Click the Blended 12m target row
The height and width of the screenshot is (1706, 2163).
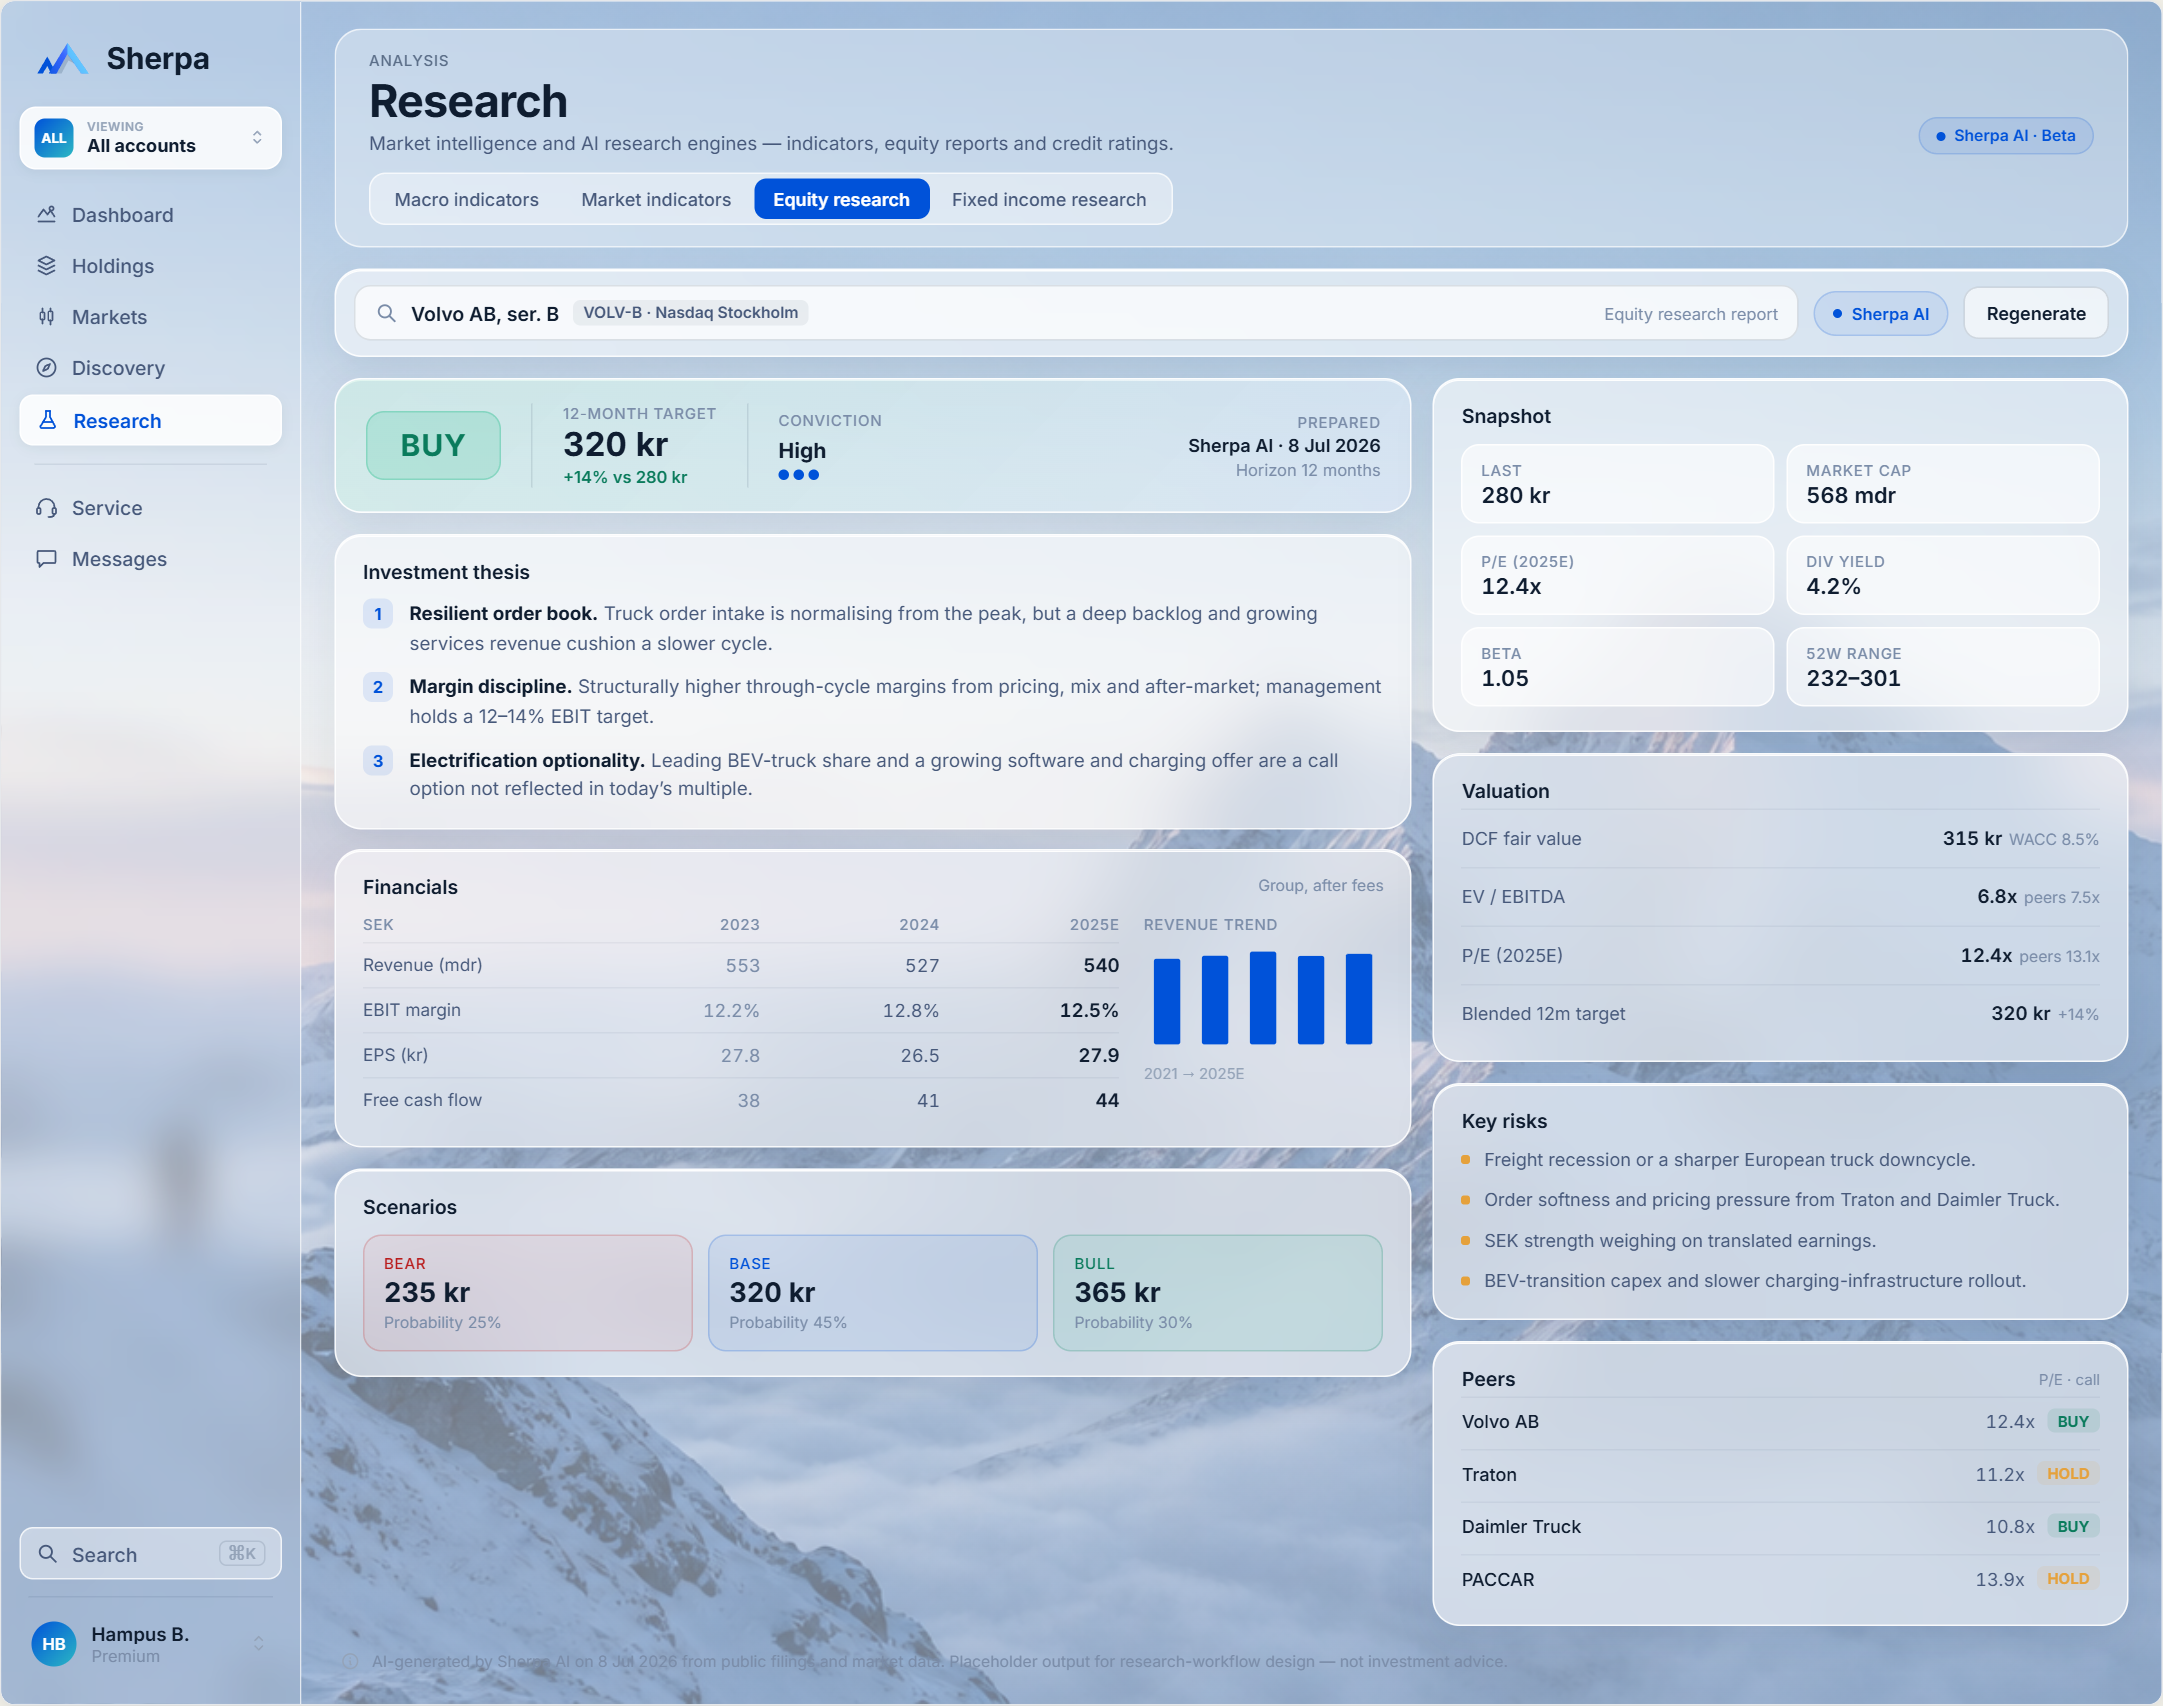coord(1780,1014)
